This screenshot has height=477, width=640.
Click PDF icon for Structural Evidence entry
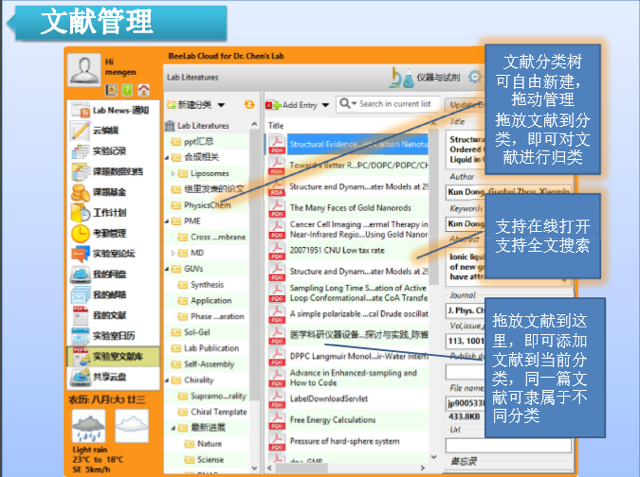point(277,144)
